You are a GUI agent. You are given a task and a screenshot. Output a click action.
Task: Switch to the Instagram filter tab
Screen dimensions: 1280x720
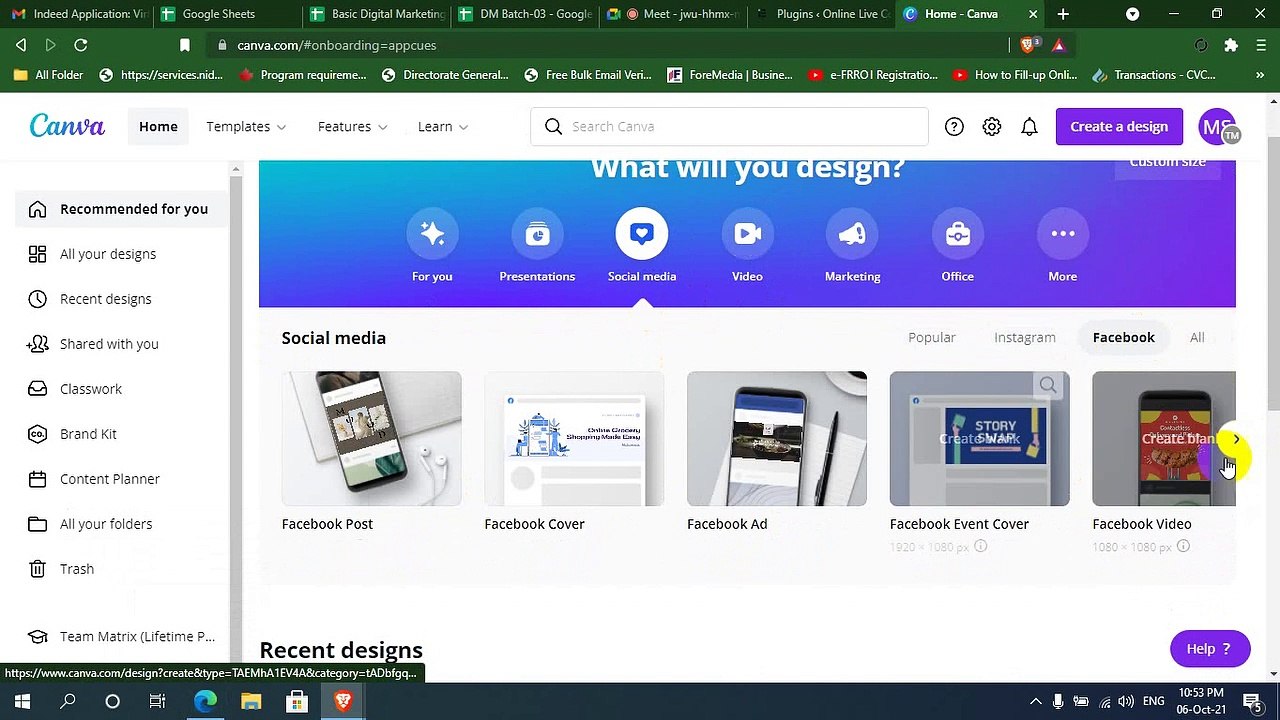point(1025,338)
